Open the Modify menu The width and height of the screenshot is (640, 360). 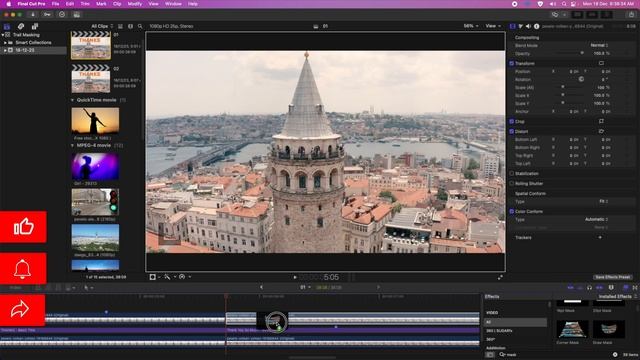click(x=135, y=4)
